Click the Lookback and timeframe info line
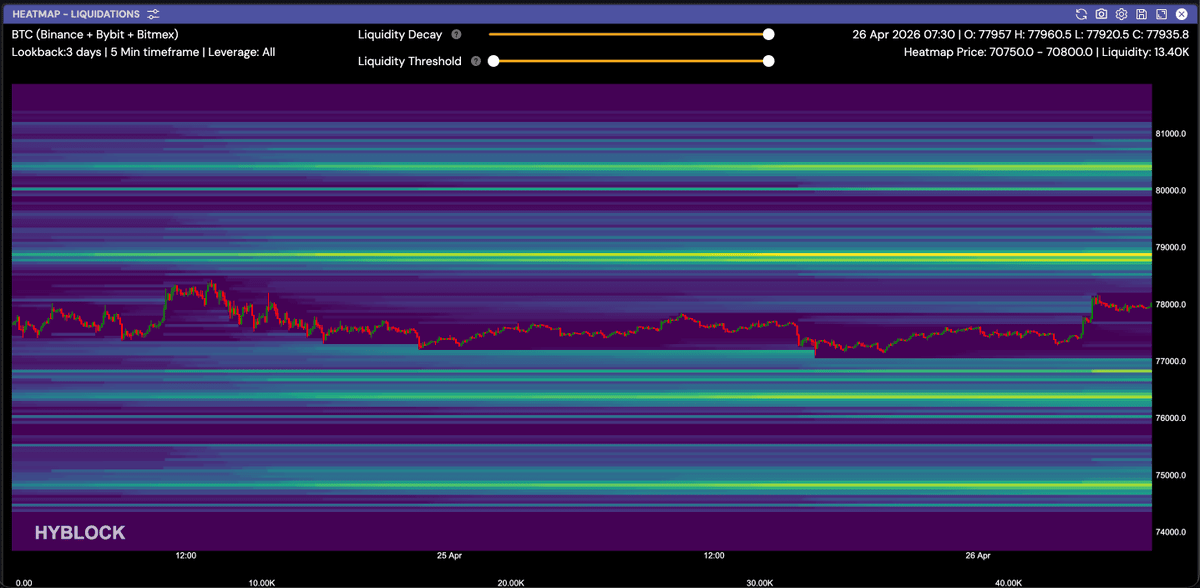This screenshot has width=1200, height=588. (143, 52)
